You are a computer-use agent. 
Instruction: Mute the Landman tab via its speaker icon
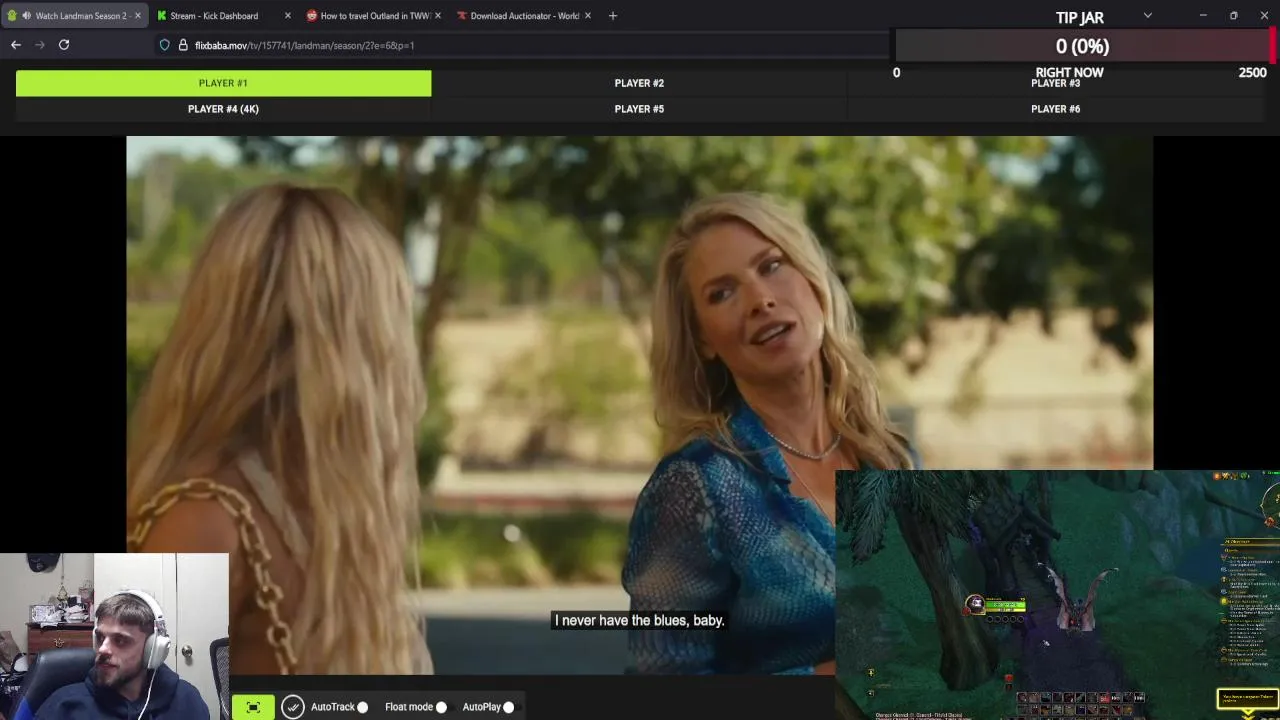pos(26,16)
